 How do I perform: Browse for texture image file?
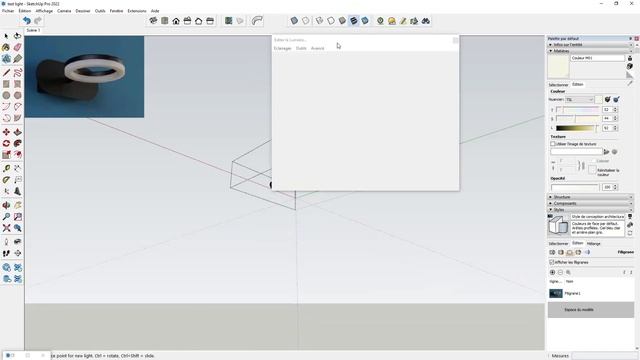click(x=607, y=152)
